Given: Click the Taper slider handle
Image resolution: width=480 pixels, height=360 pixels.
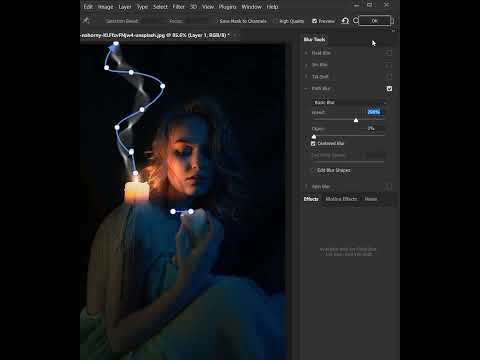Looking at the screenshot, I should 314,136.
